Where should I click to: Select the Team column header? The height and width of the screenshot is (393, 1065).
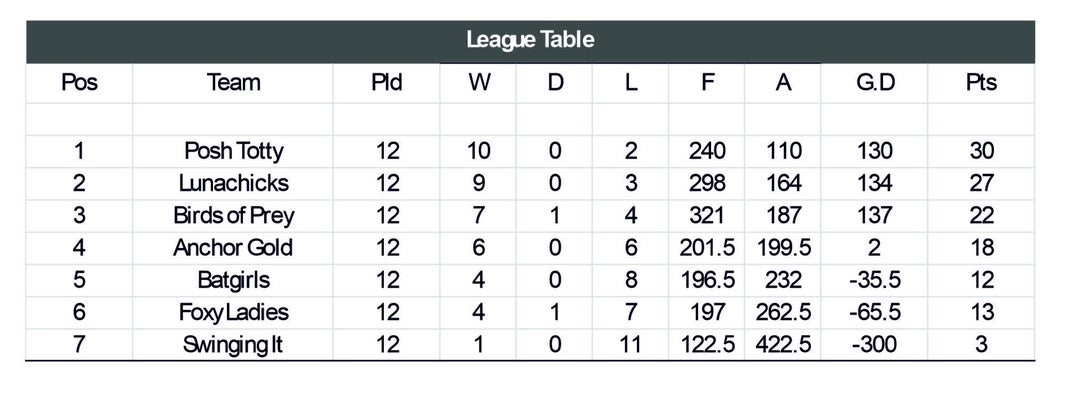233,83
